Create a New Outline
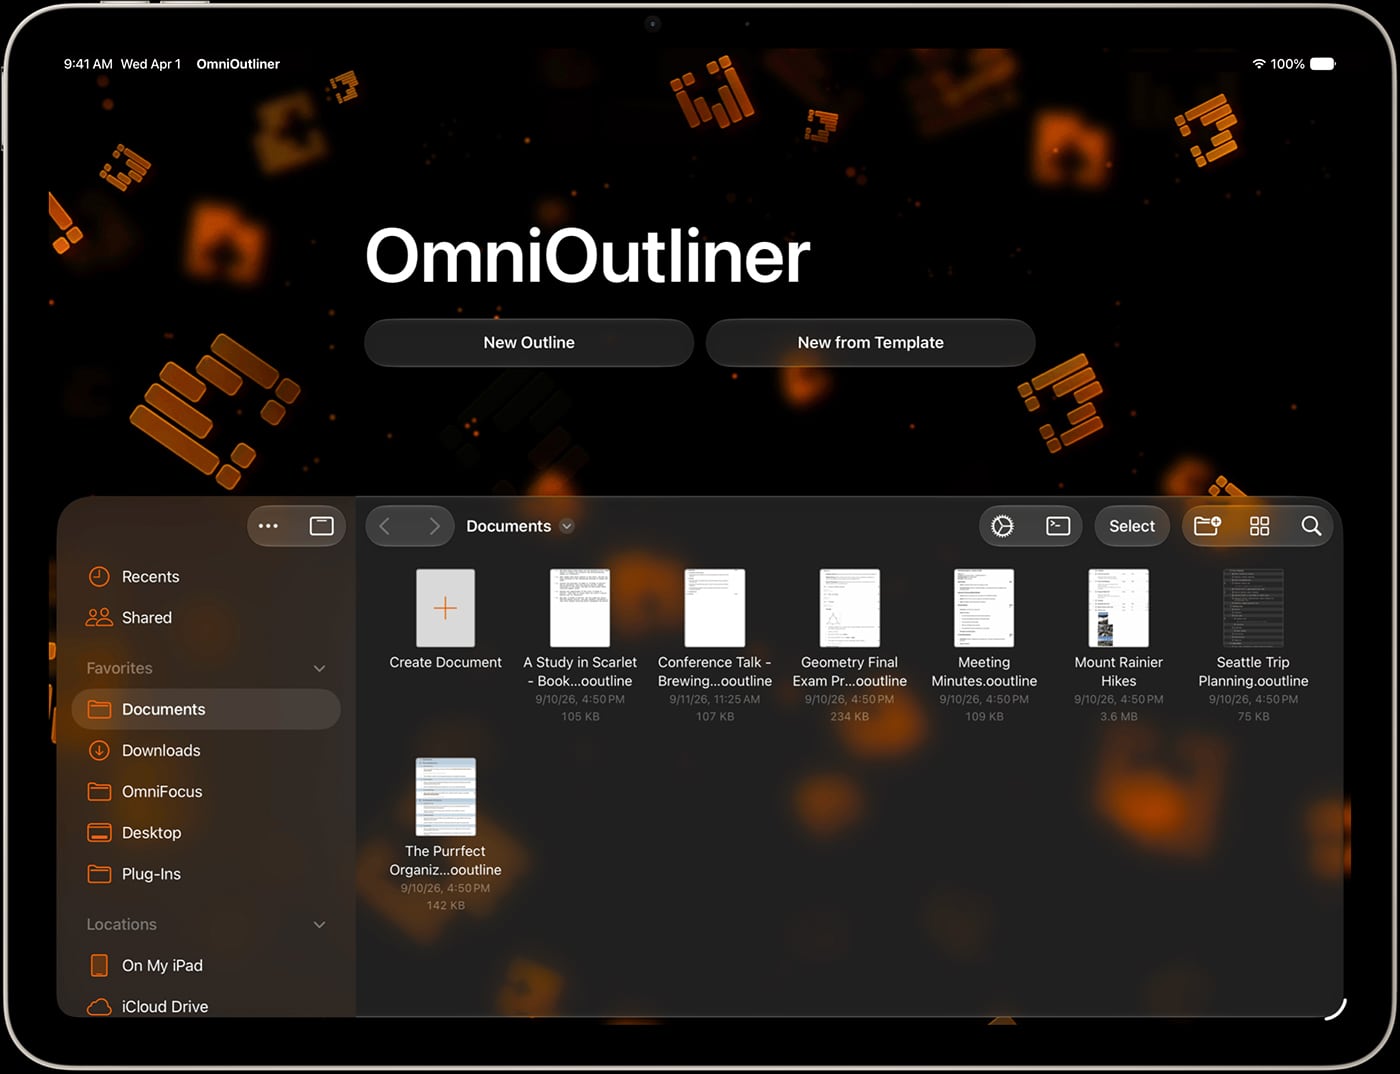Image resolution: width=1400 pixels, height=1074 pixels. [529, 342]
